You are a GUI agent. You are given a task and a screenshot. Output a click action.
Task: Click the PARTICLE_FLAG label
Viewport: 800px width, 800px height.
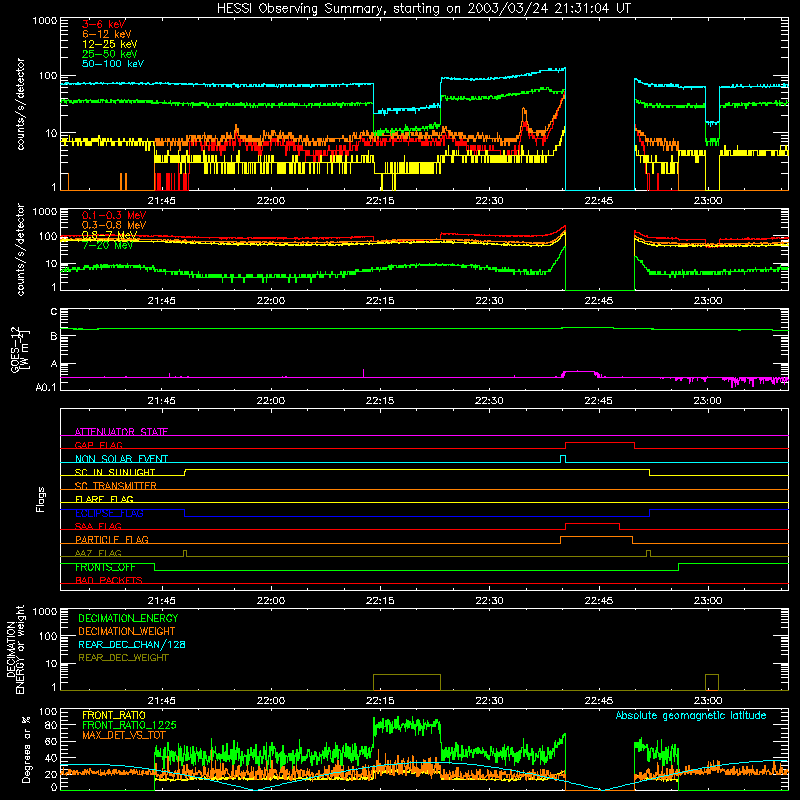coord(112,539)
